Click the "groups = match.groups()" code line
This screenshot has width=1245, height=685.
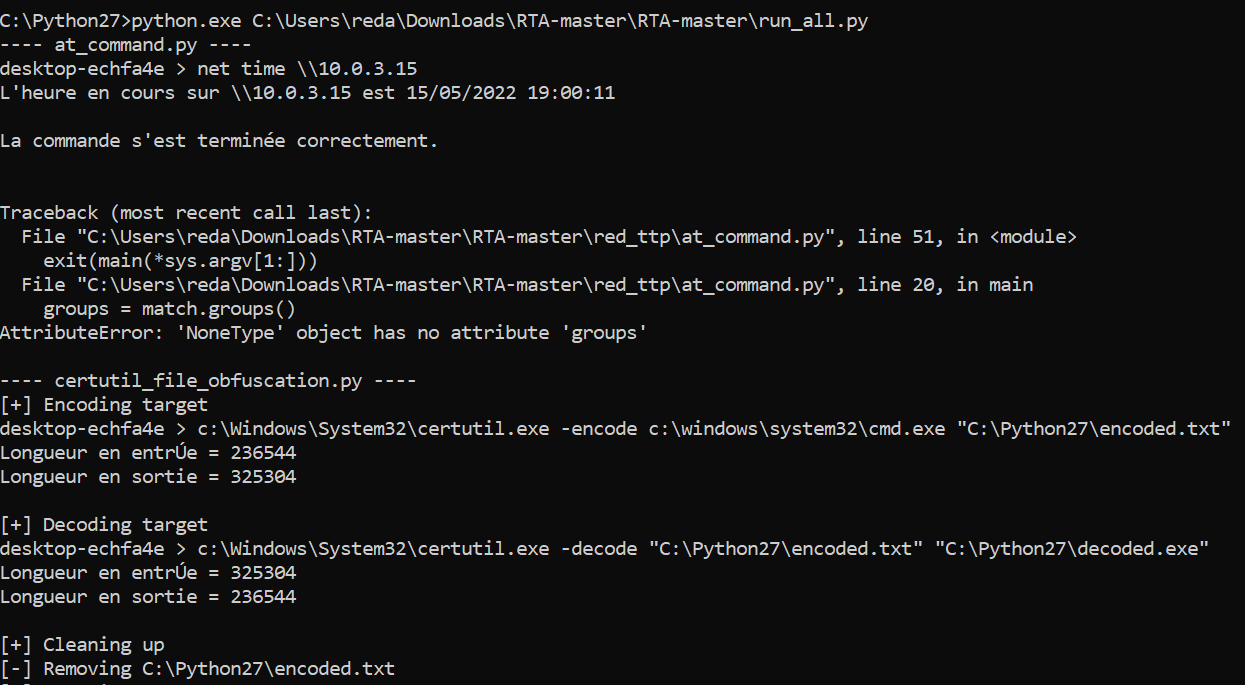(x=169, y=309)
